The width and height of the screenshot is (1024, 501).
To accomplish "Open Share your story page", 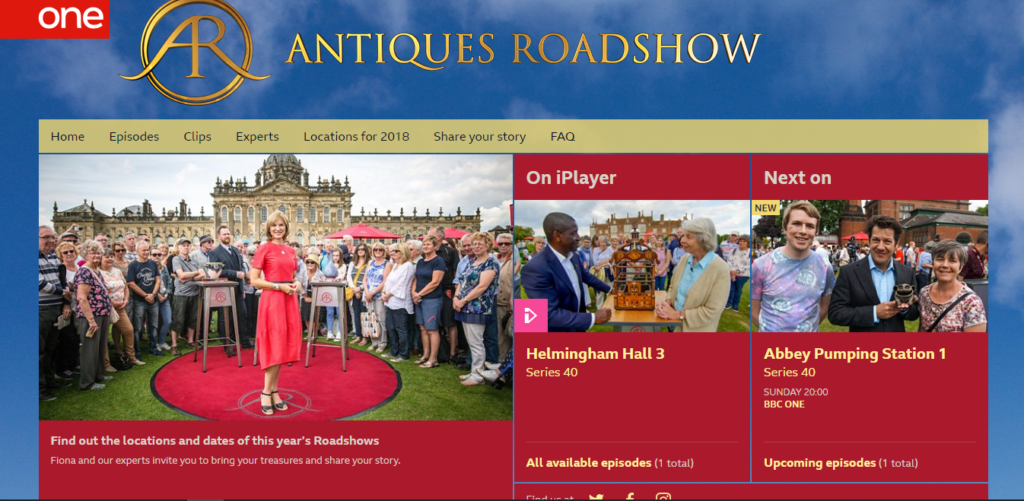I will point(479,137).
